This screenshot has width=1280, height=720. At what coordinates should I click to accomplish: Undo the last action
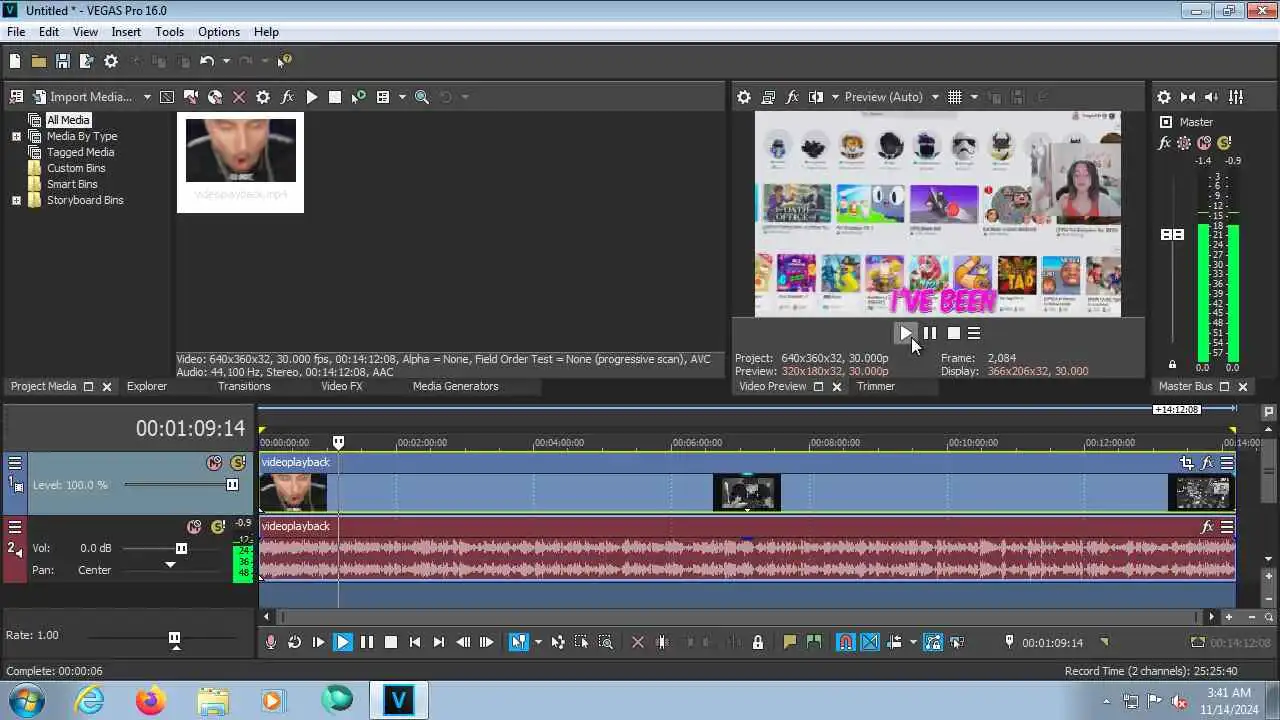[207, 61]
